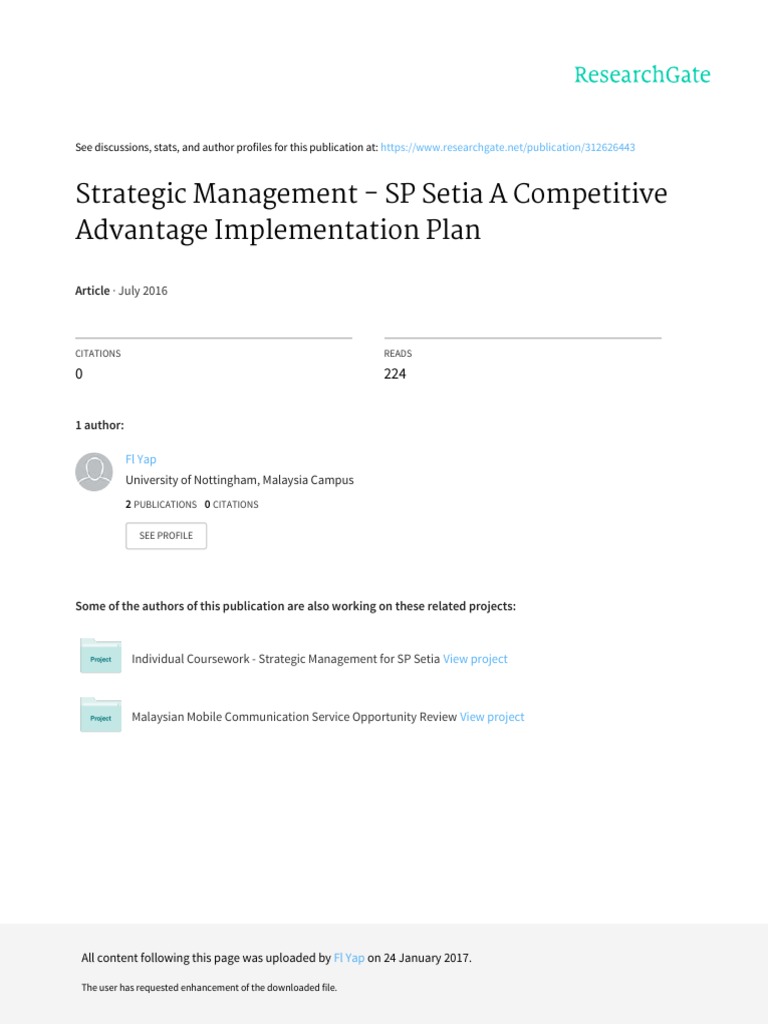Click the author avatar placeholder icon
Viewport: 768px width, 1024px height.
click(94, 472)
